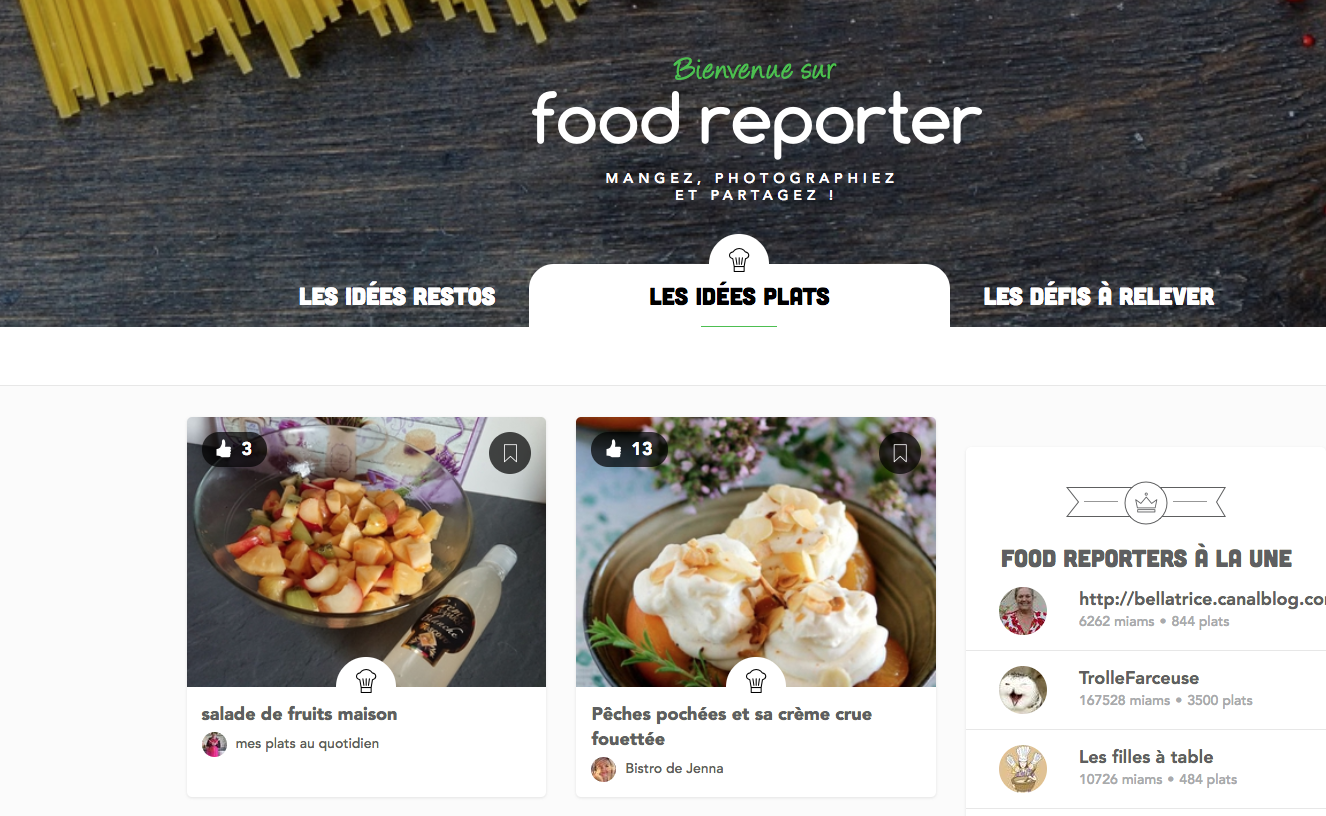Switch to Les Idées Restos tab
The height and width of the screenshot is (816, 1326).
tap(397, 297)
